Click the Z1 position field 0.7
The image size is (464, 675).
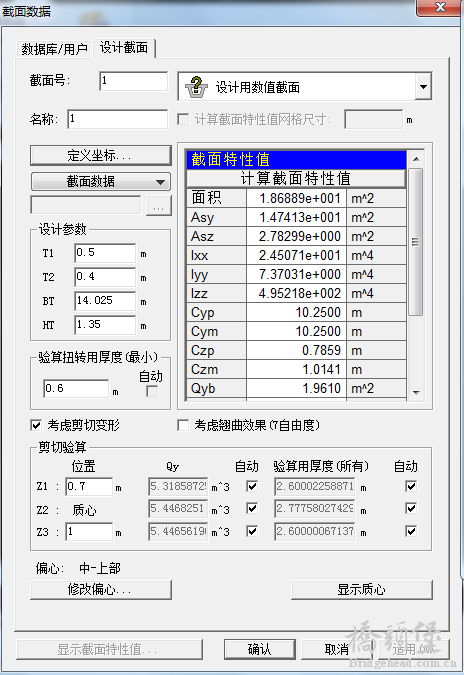pyautogui.click(x=89, y=486)
